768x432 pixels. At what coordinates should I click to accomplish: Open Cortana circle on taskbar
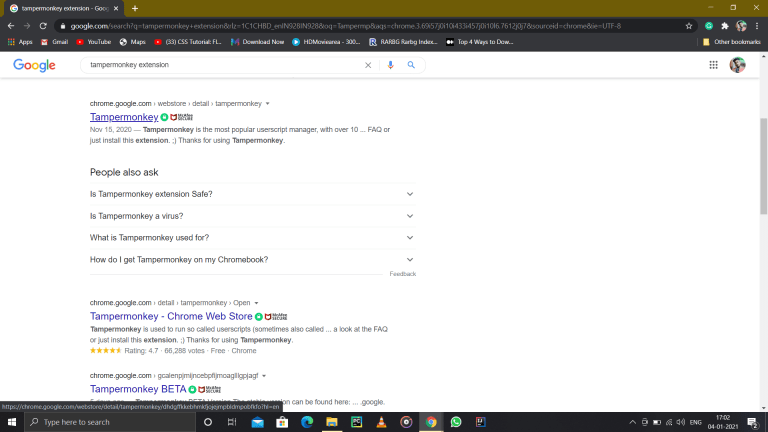tap(208, 422)
